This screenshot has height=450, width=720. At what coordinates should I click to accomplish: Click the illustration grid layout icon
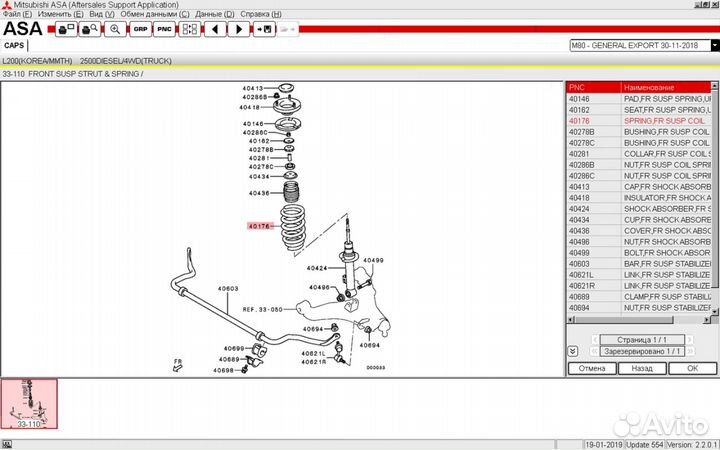tap(190, 30)
